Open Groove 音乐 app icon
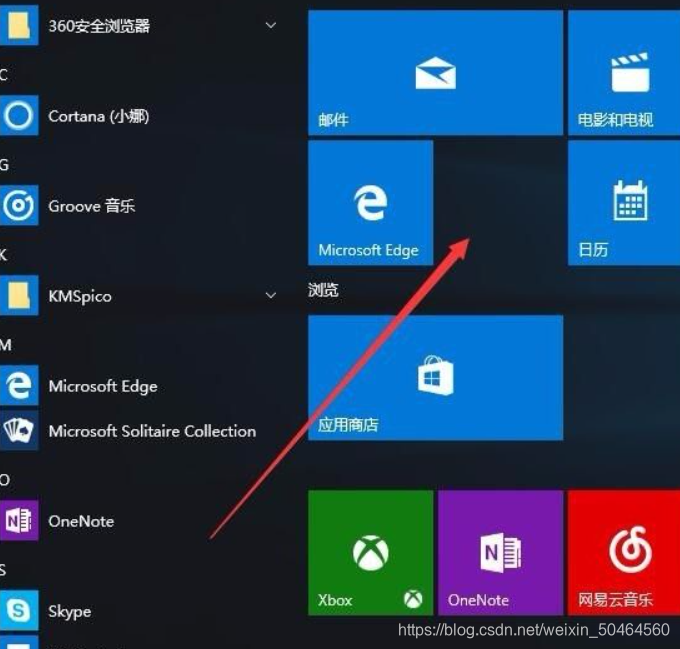This screenshot has width=680, height=649. click(x=19, y=205)
